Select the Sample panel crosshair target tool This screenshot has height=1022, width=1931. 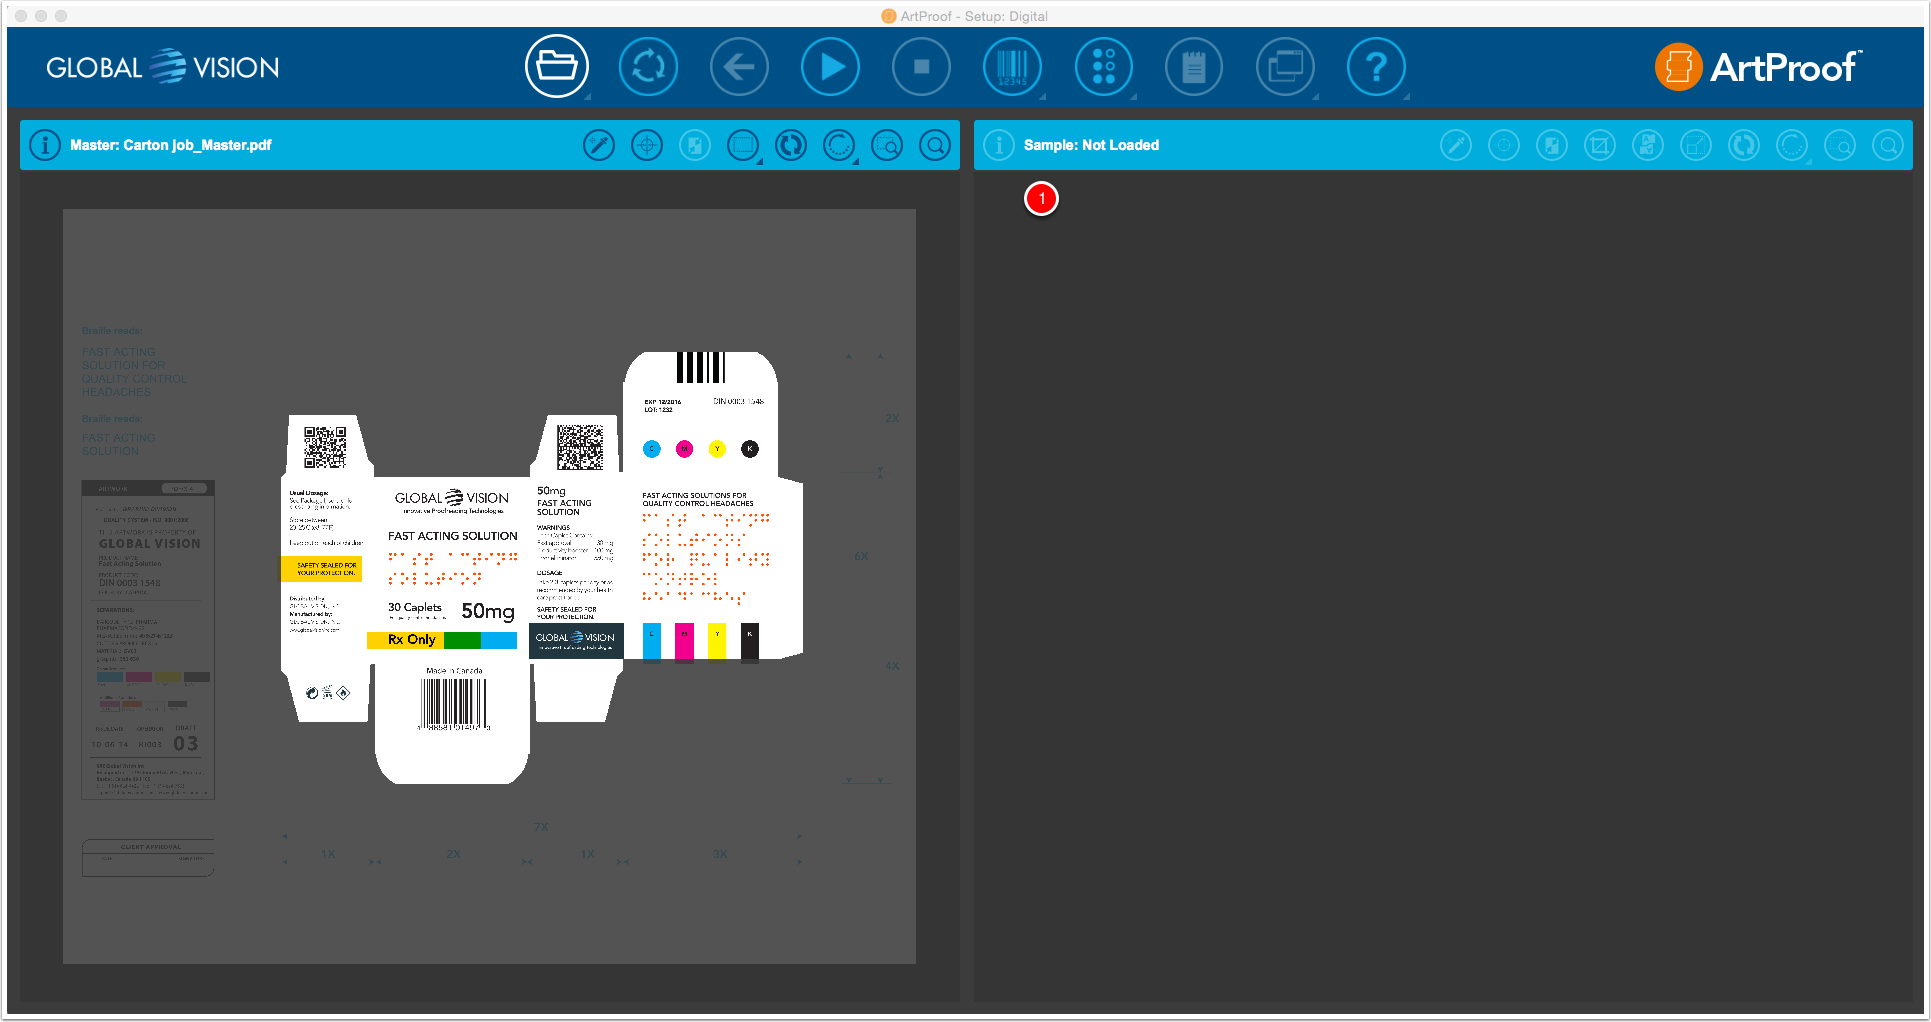1504,145
